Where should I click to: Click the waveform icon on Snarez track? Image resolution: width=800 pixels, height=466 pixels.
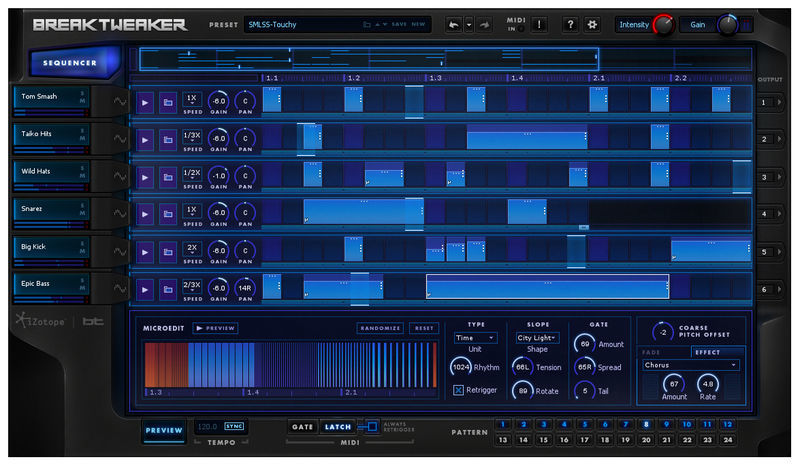pos(120,213)
